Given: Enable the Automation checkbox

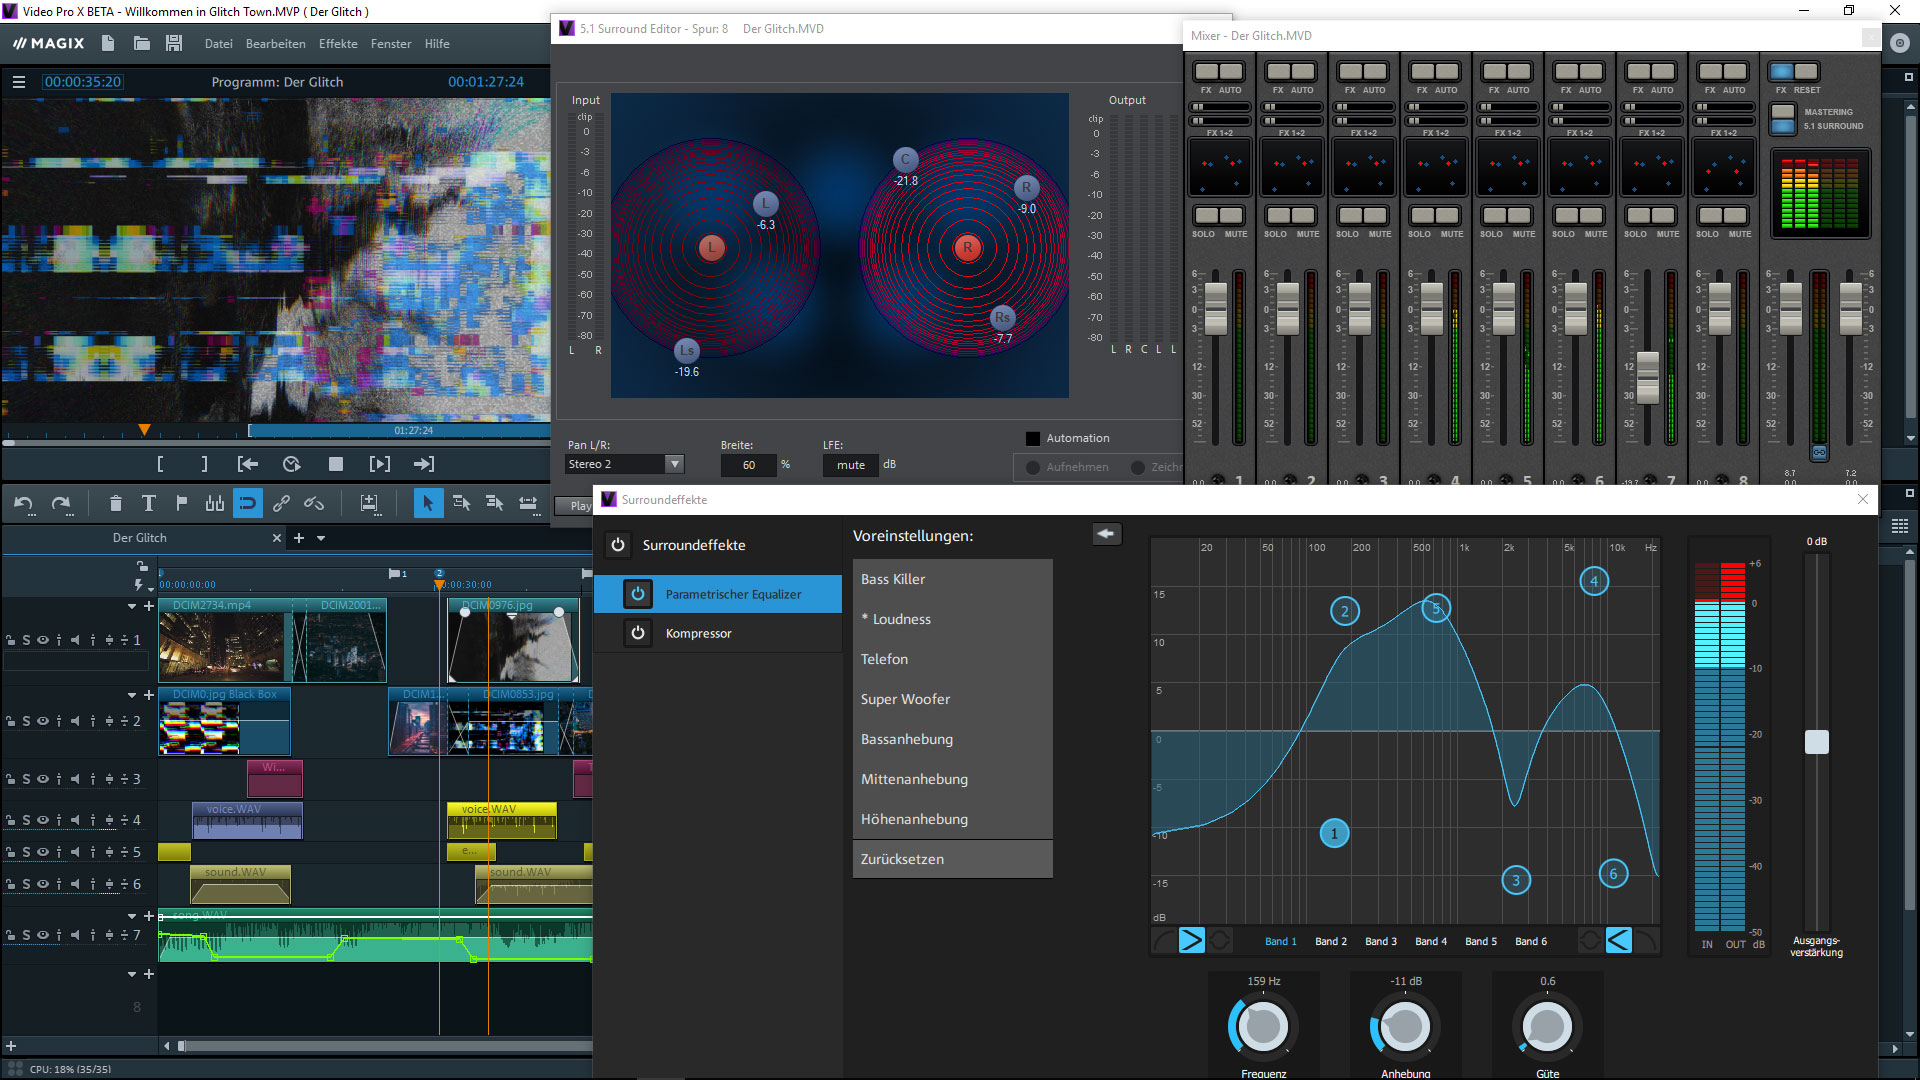Looking at the screenshot, I should (1033, 438).
